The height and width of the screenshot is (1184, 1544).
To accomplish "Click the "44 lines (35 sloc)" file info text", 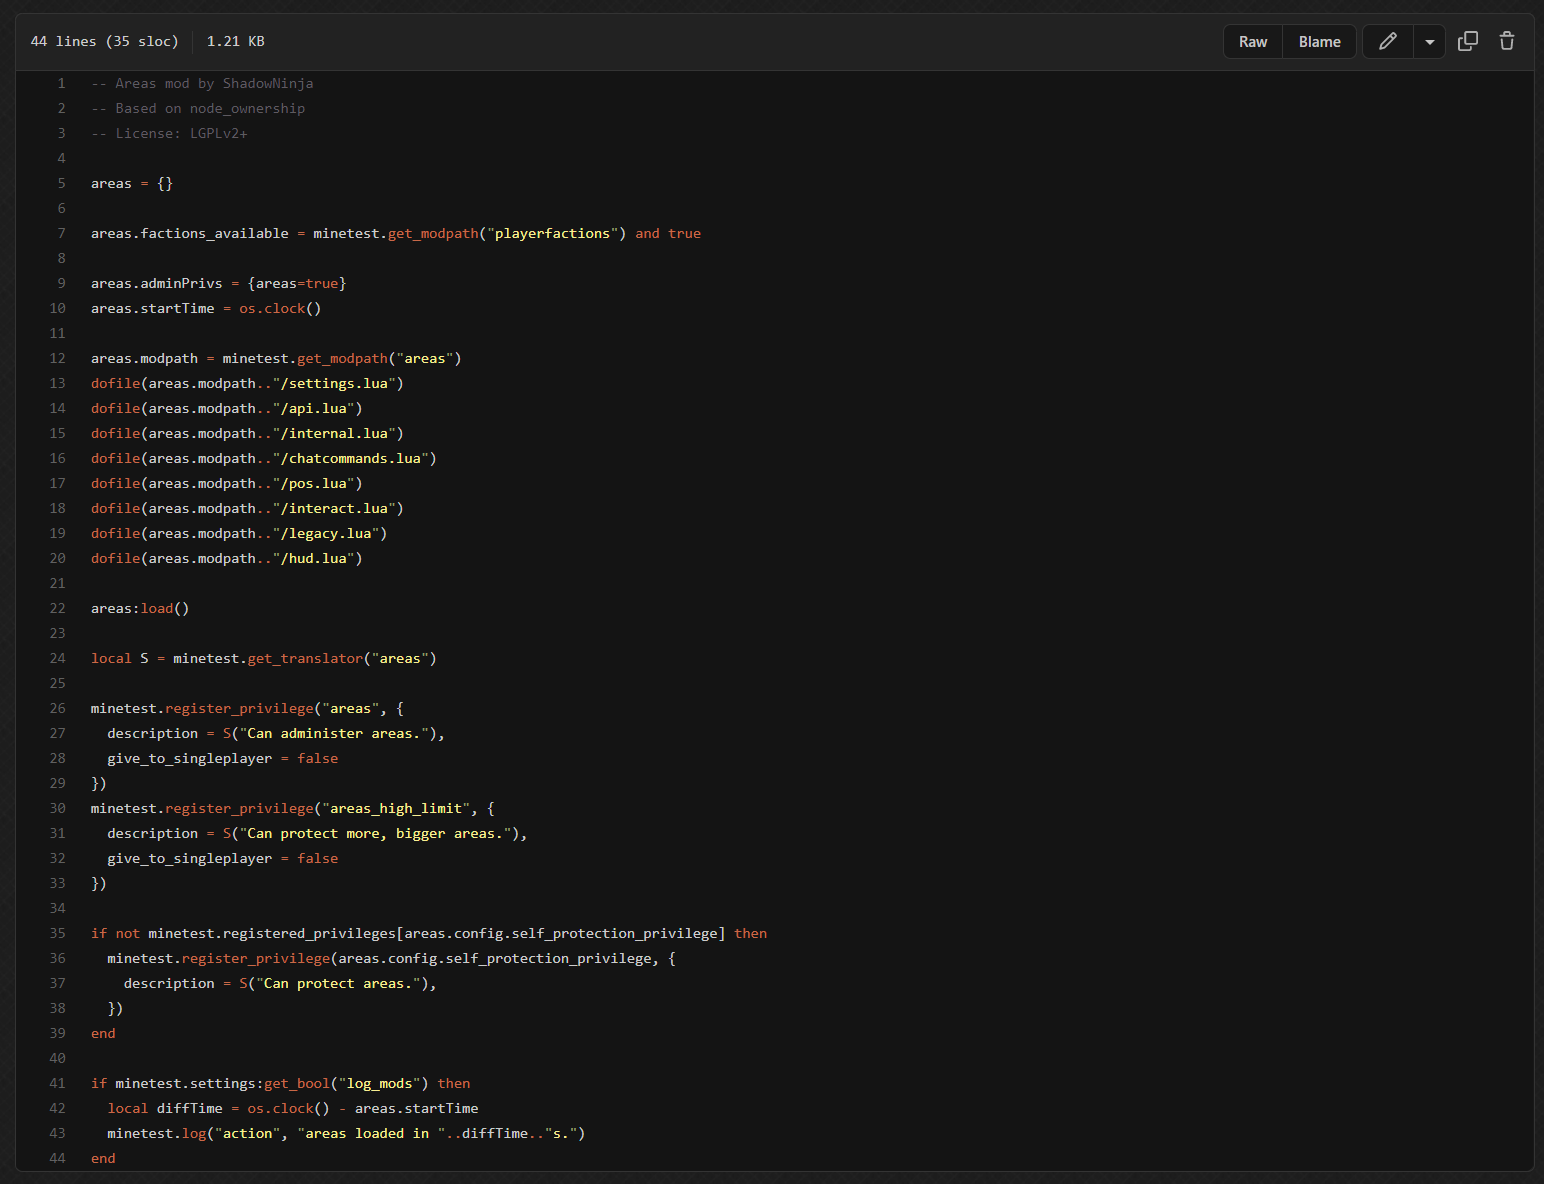I will 104,42.
